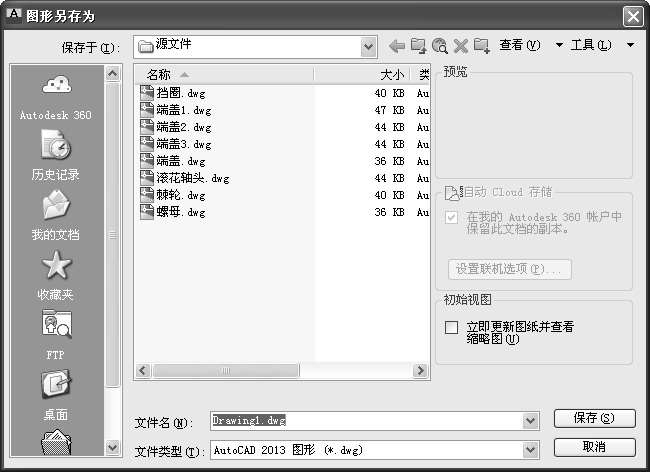The width and height of the screenshot is (650, 472).
Task: Click file list scroll left arrow
Action: [x=143, y=370]
